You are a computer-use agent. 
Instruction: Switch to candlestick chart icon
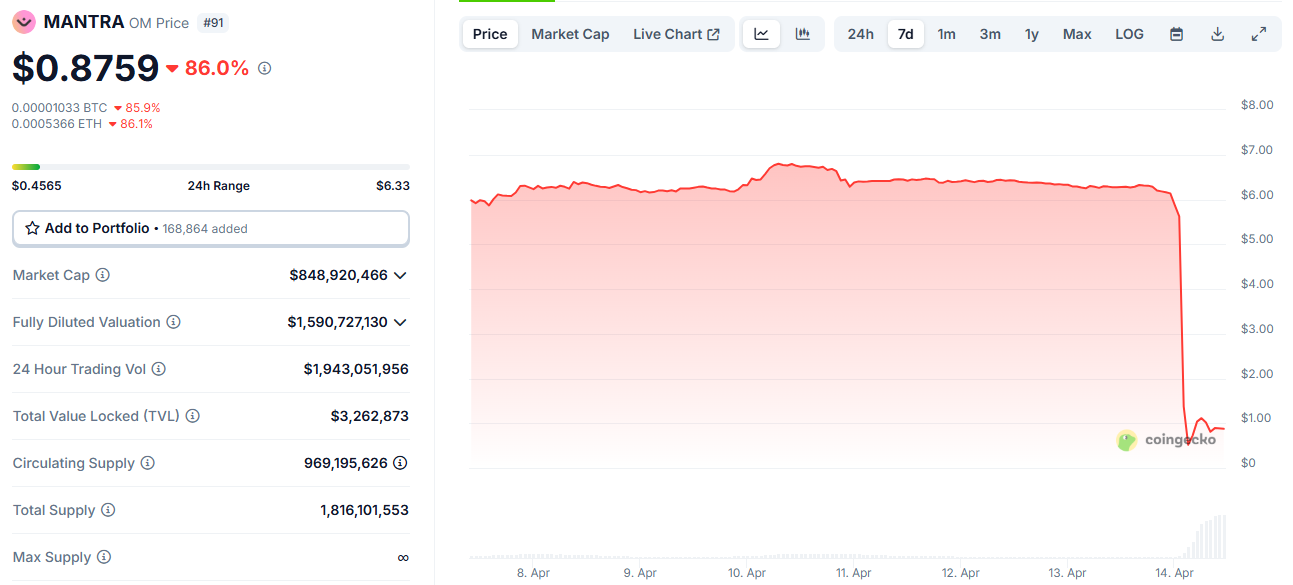coord(802,34)
